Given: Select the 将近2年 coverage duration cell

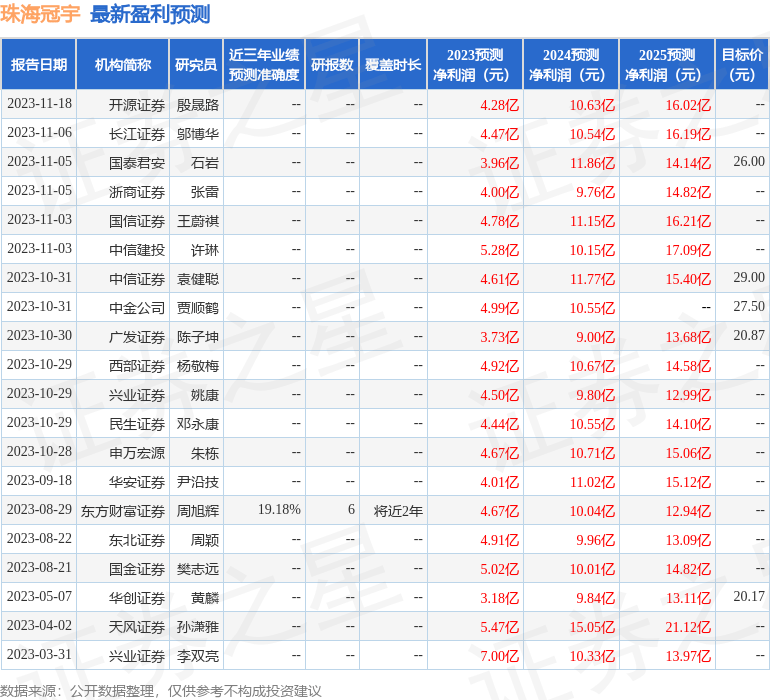Looking at the screenshot, I should (x=398, y=511).
